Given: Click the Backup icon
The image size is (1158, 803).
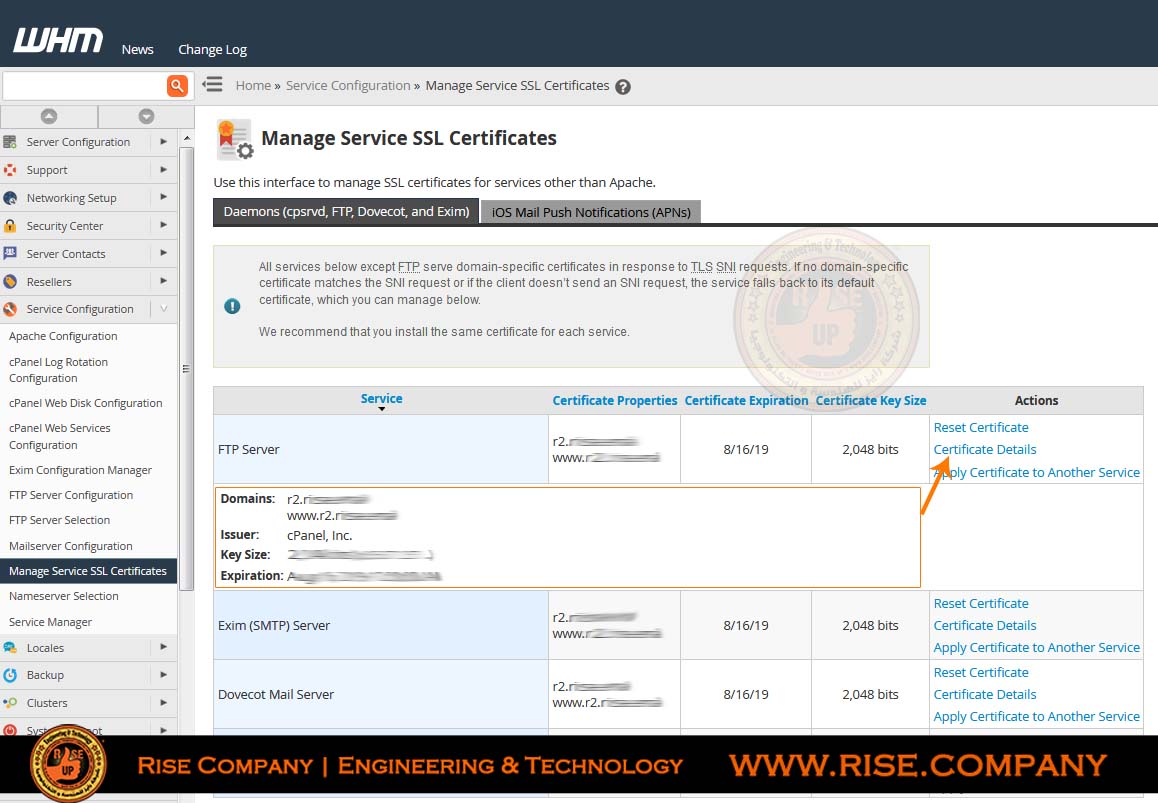Looking at the screenshot, I should click(10, 675).
